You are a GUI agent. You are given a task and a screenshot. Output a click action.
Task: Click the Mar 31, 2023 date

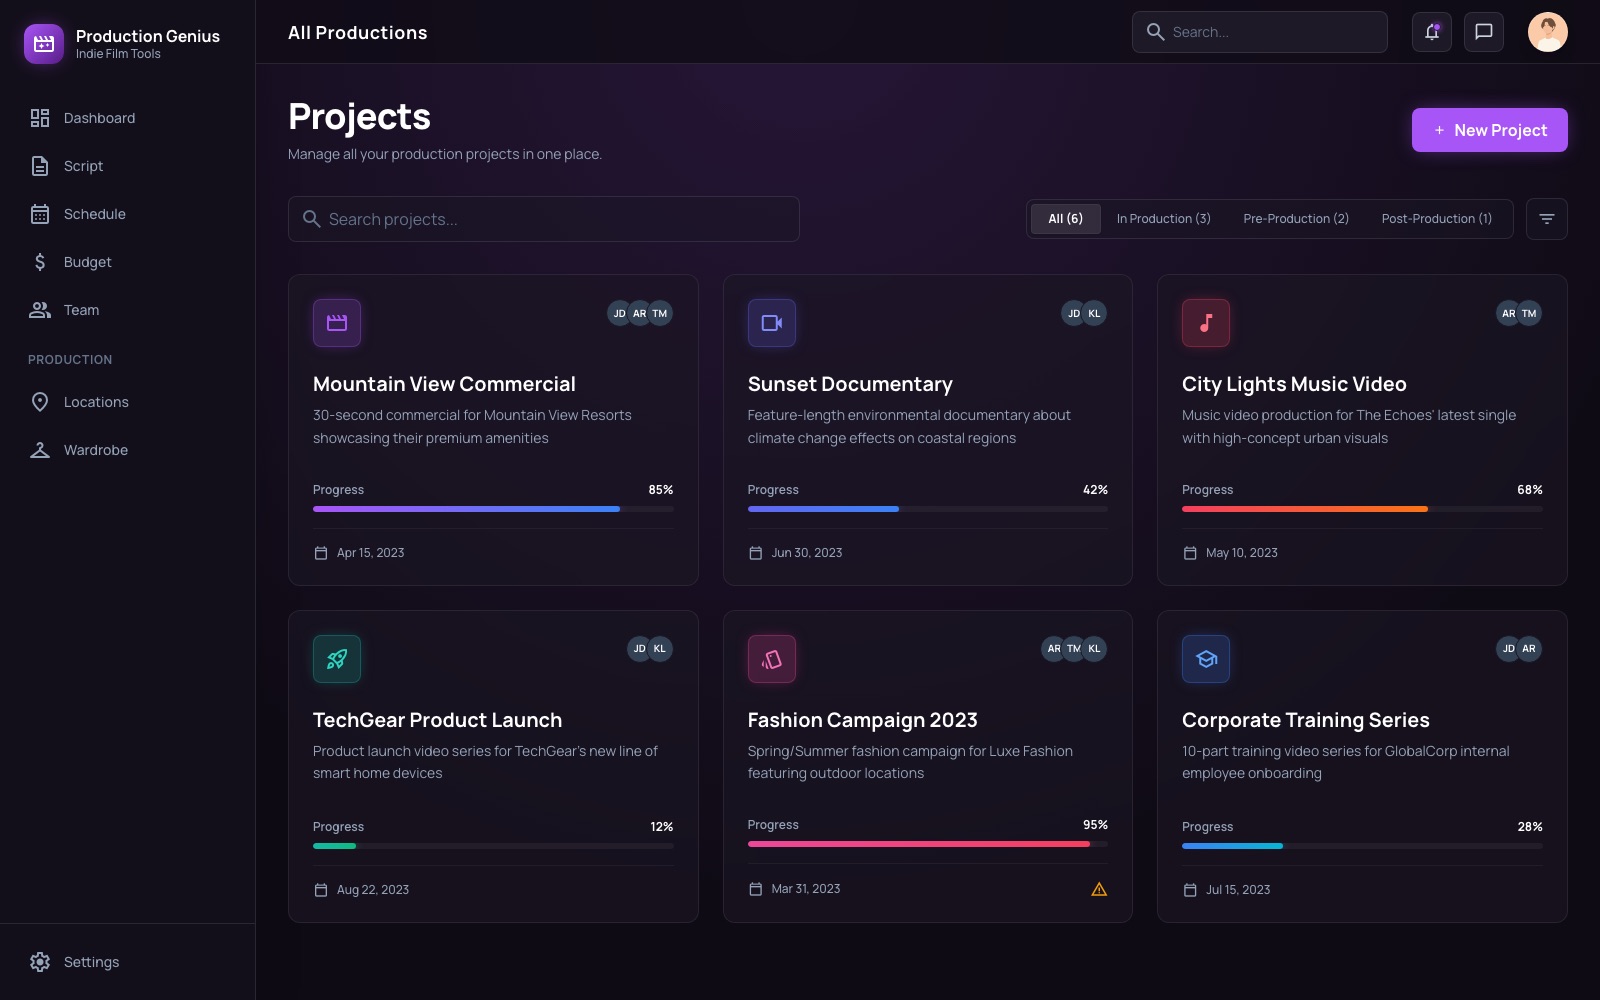[806, 889]
